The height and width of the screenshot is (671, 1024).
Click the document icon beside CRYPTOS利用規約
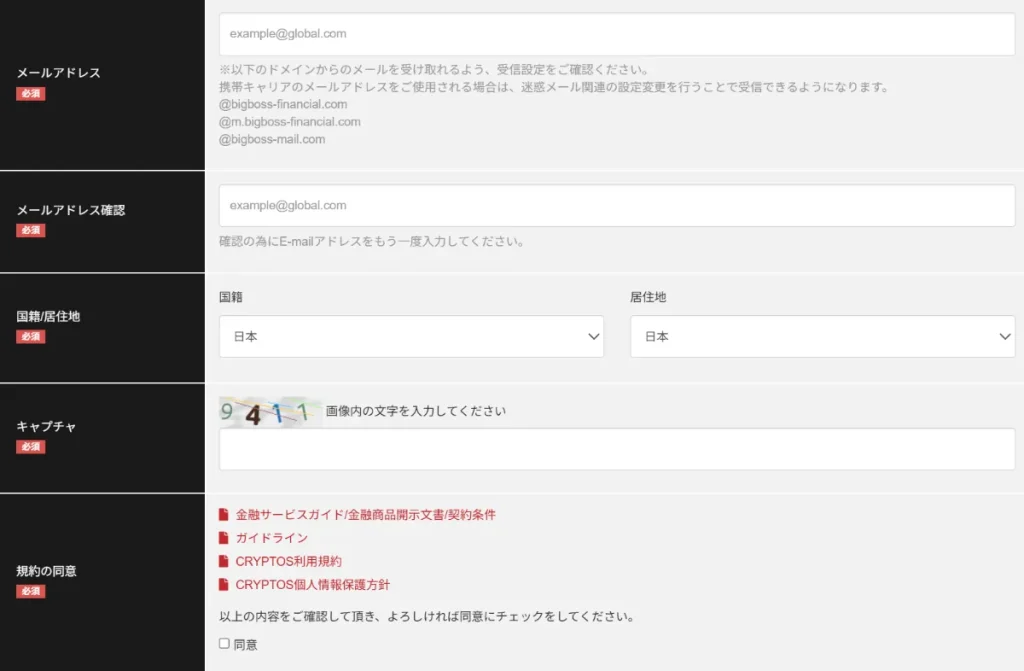223,561
